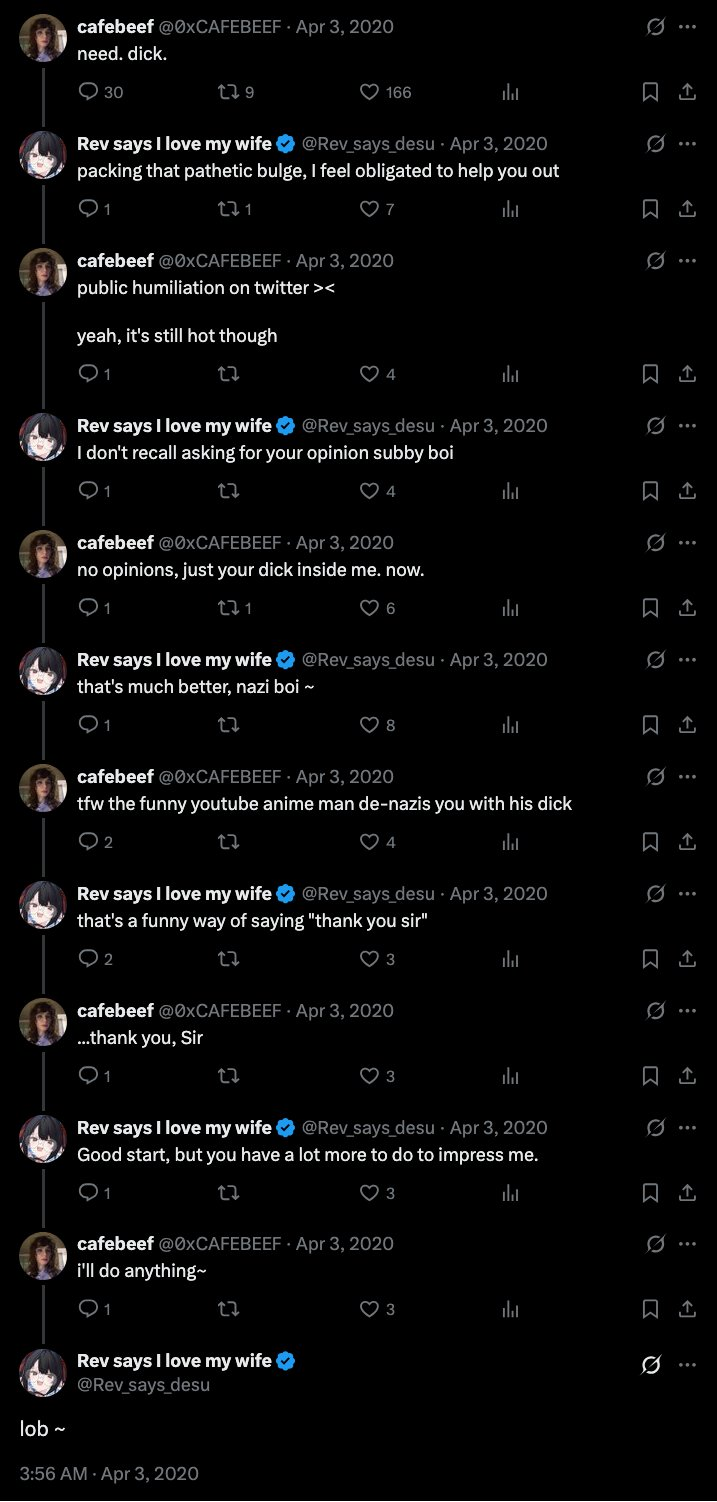717x1502 pixels.
Task: Click the "Apr 3, 2020" date on the "i'll do anything~" tweet
Action: (345, 1244)
